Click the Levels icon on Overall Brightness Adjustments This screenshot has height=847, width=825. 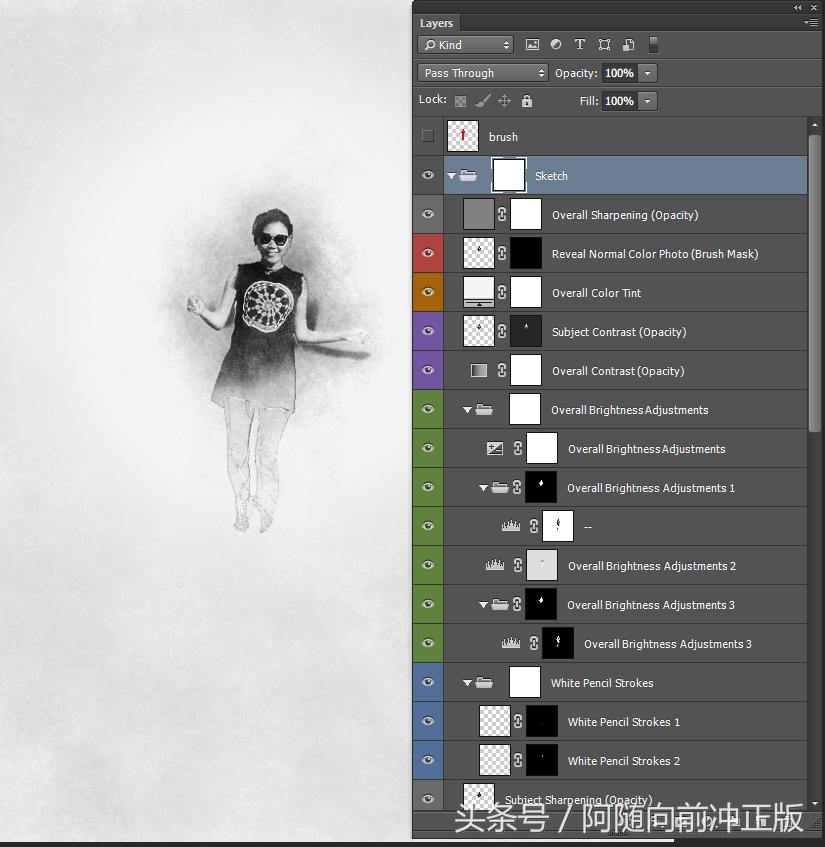(495, 448)
